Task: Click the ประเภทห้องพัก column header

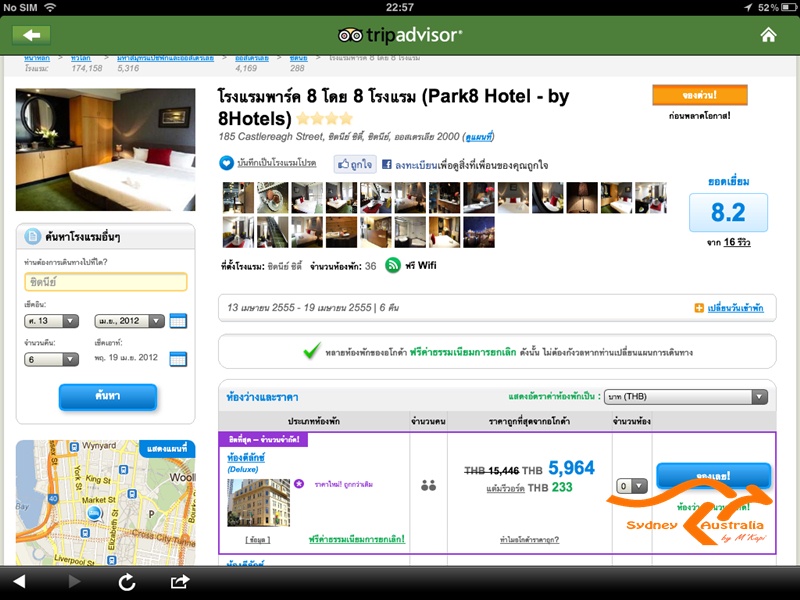Action: [314, 421]
